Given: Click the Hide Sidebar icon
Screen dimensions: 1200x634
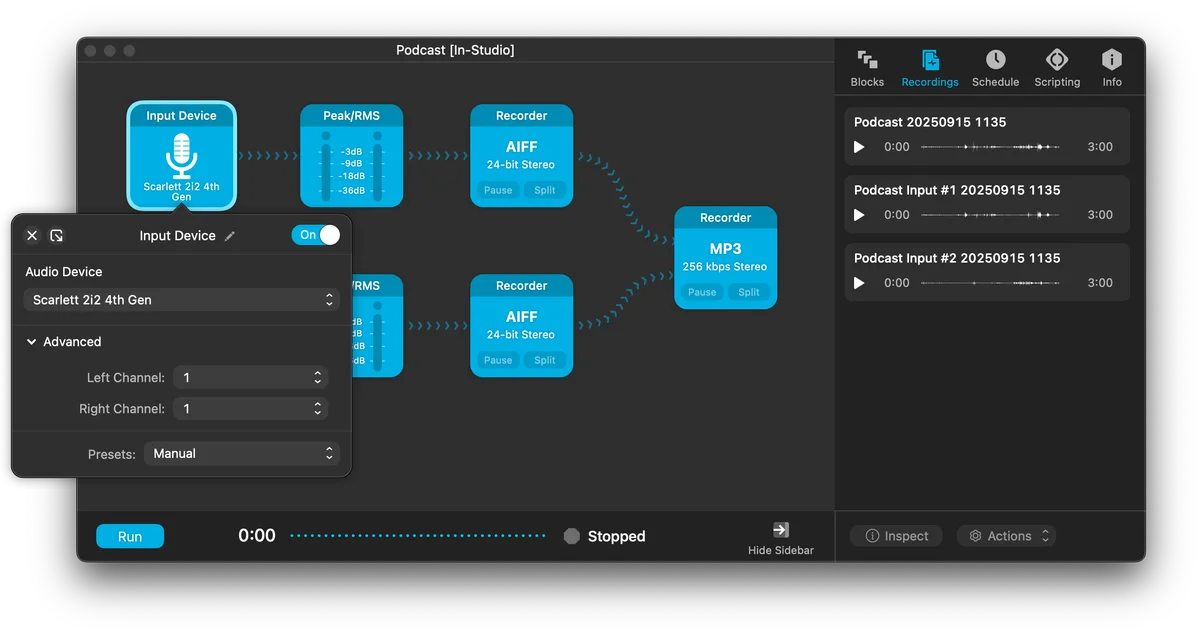Looking at the screenshot, I should pyautogui.click(x=781, y=530).
